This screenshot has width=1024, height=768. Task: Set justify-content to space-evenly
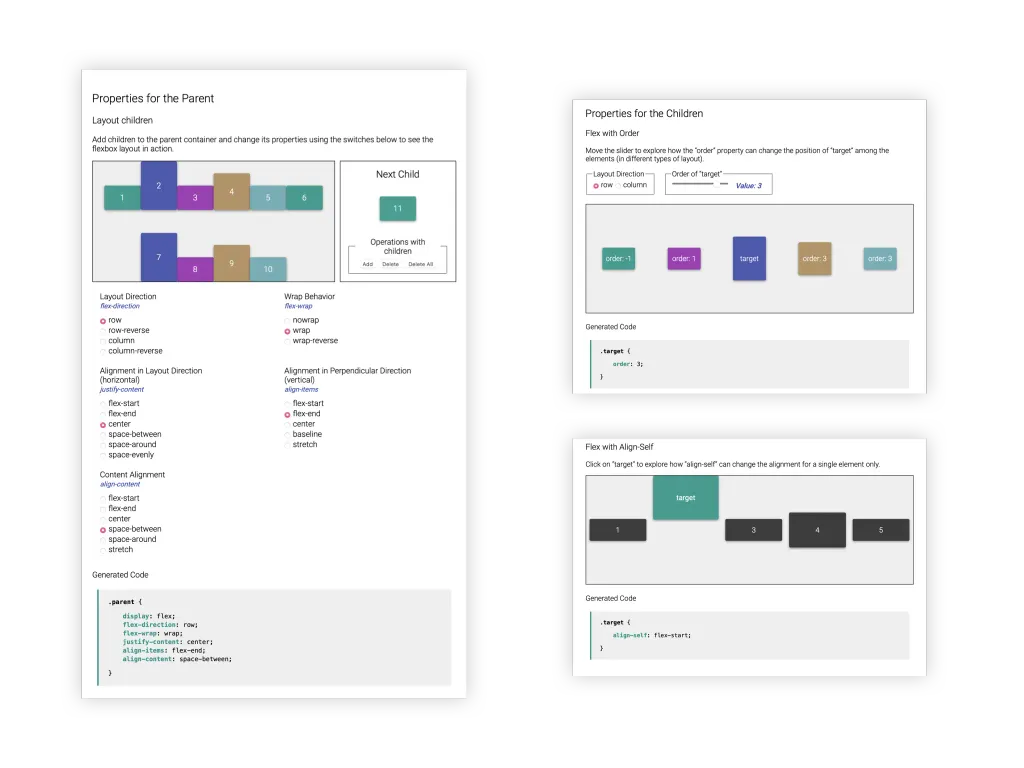click(103, 456)
